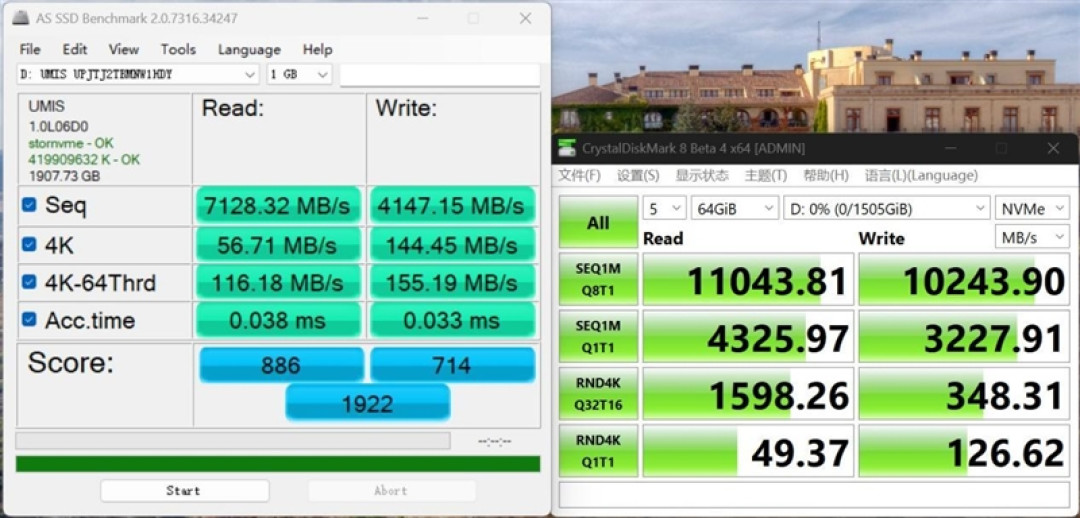Run the RND4K Q32T16 test
Screen dimensions: 1080x518
[598, 394]
